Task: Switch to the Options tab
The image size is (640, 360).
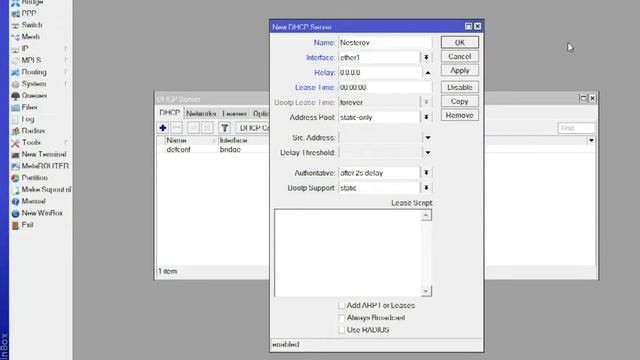Action: pos(260,113)
